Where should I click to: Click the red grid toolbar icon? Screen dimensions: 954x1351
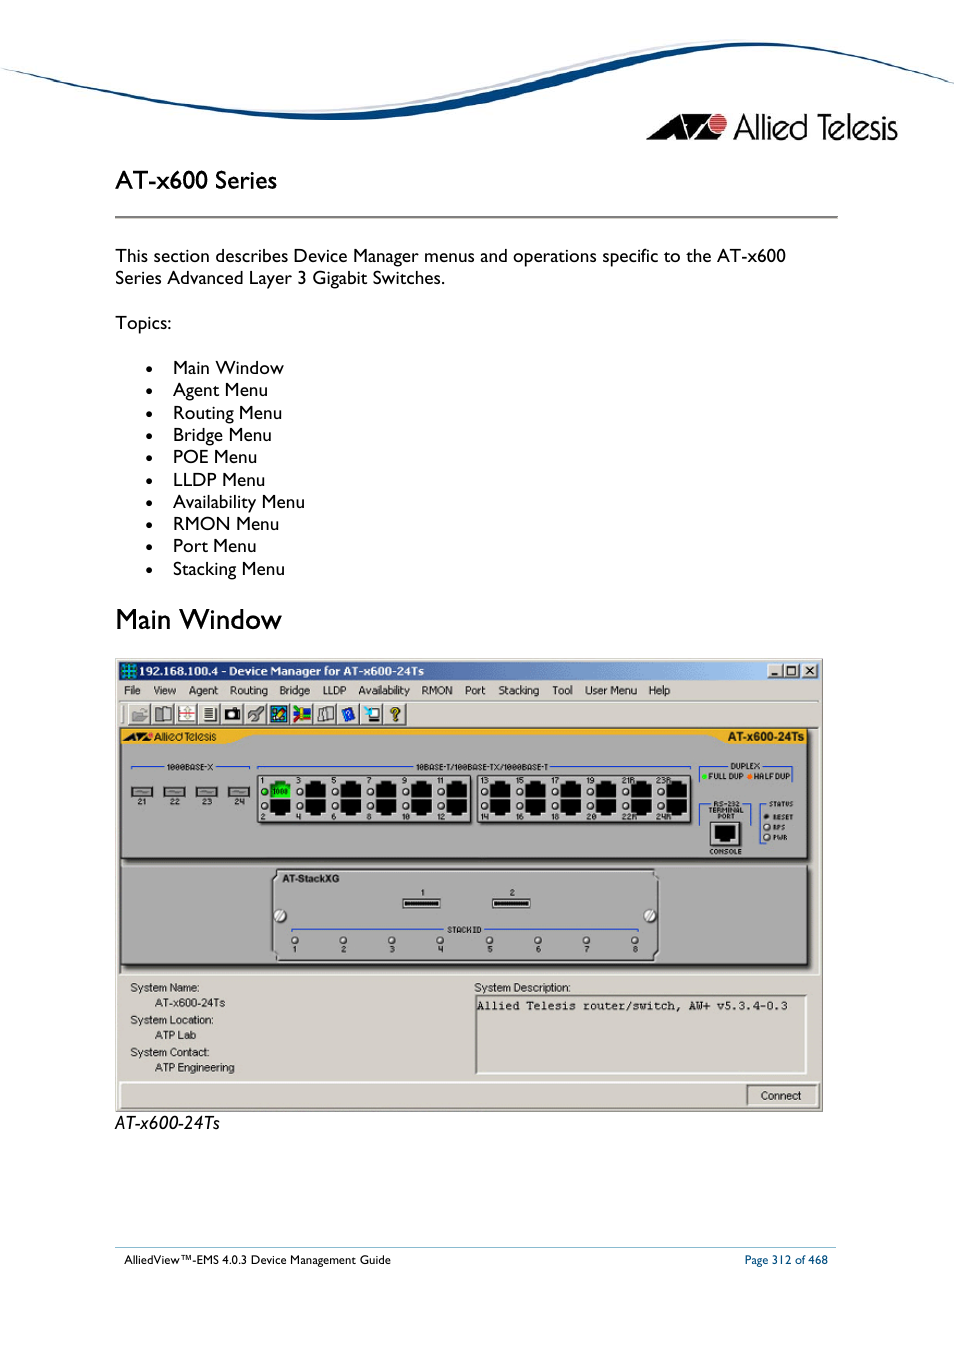coord(186,714)
